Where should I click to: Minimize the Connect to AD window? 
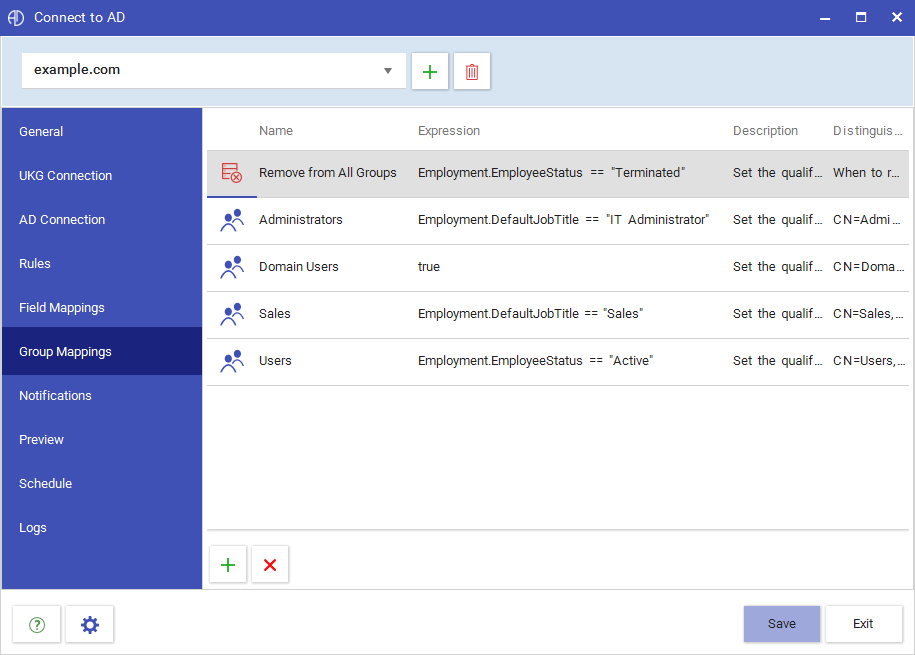point(825,18)
